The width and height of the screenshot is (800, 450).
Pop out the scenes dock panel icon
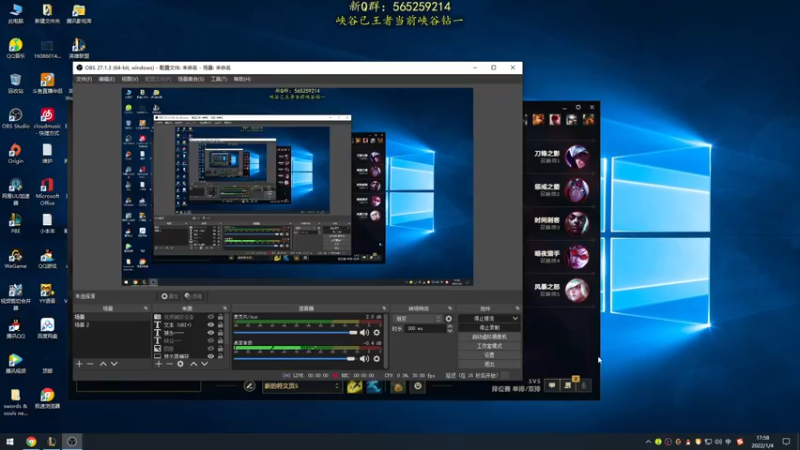[146, 309]
